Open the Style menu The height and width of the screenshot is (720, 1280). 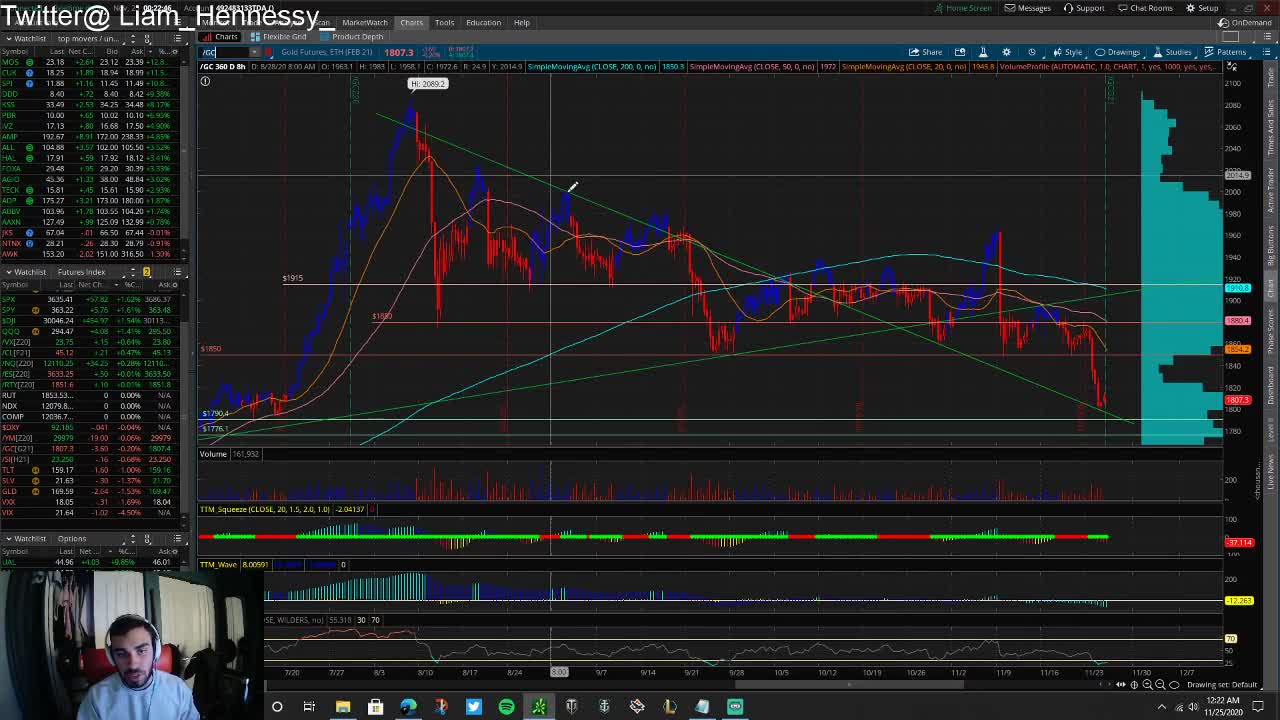pos(1068,52)
